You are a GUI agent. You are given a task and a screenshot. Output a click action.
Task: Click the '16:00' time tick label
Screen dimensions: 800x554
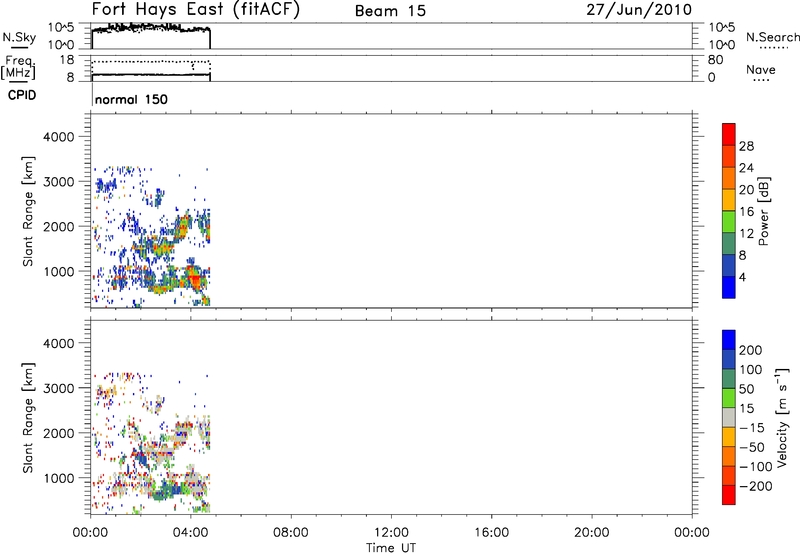click(491, 533)
